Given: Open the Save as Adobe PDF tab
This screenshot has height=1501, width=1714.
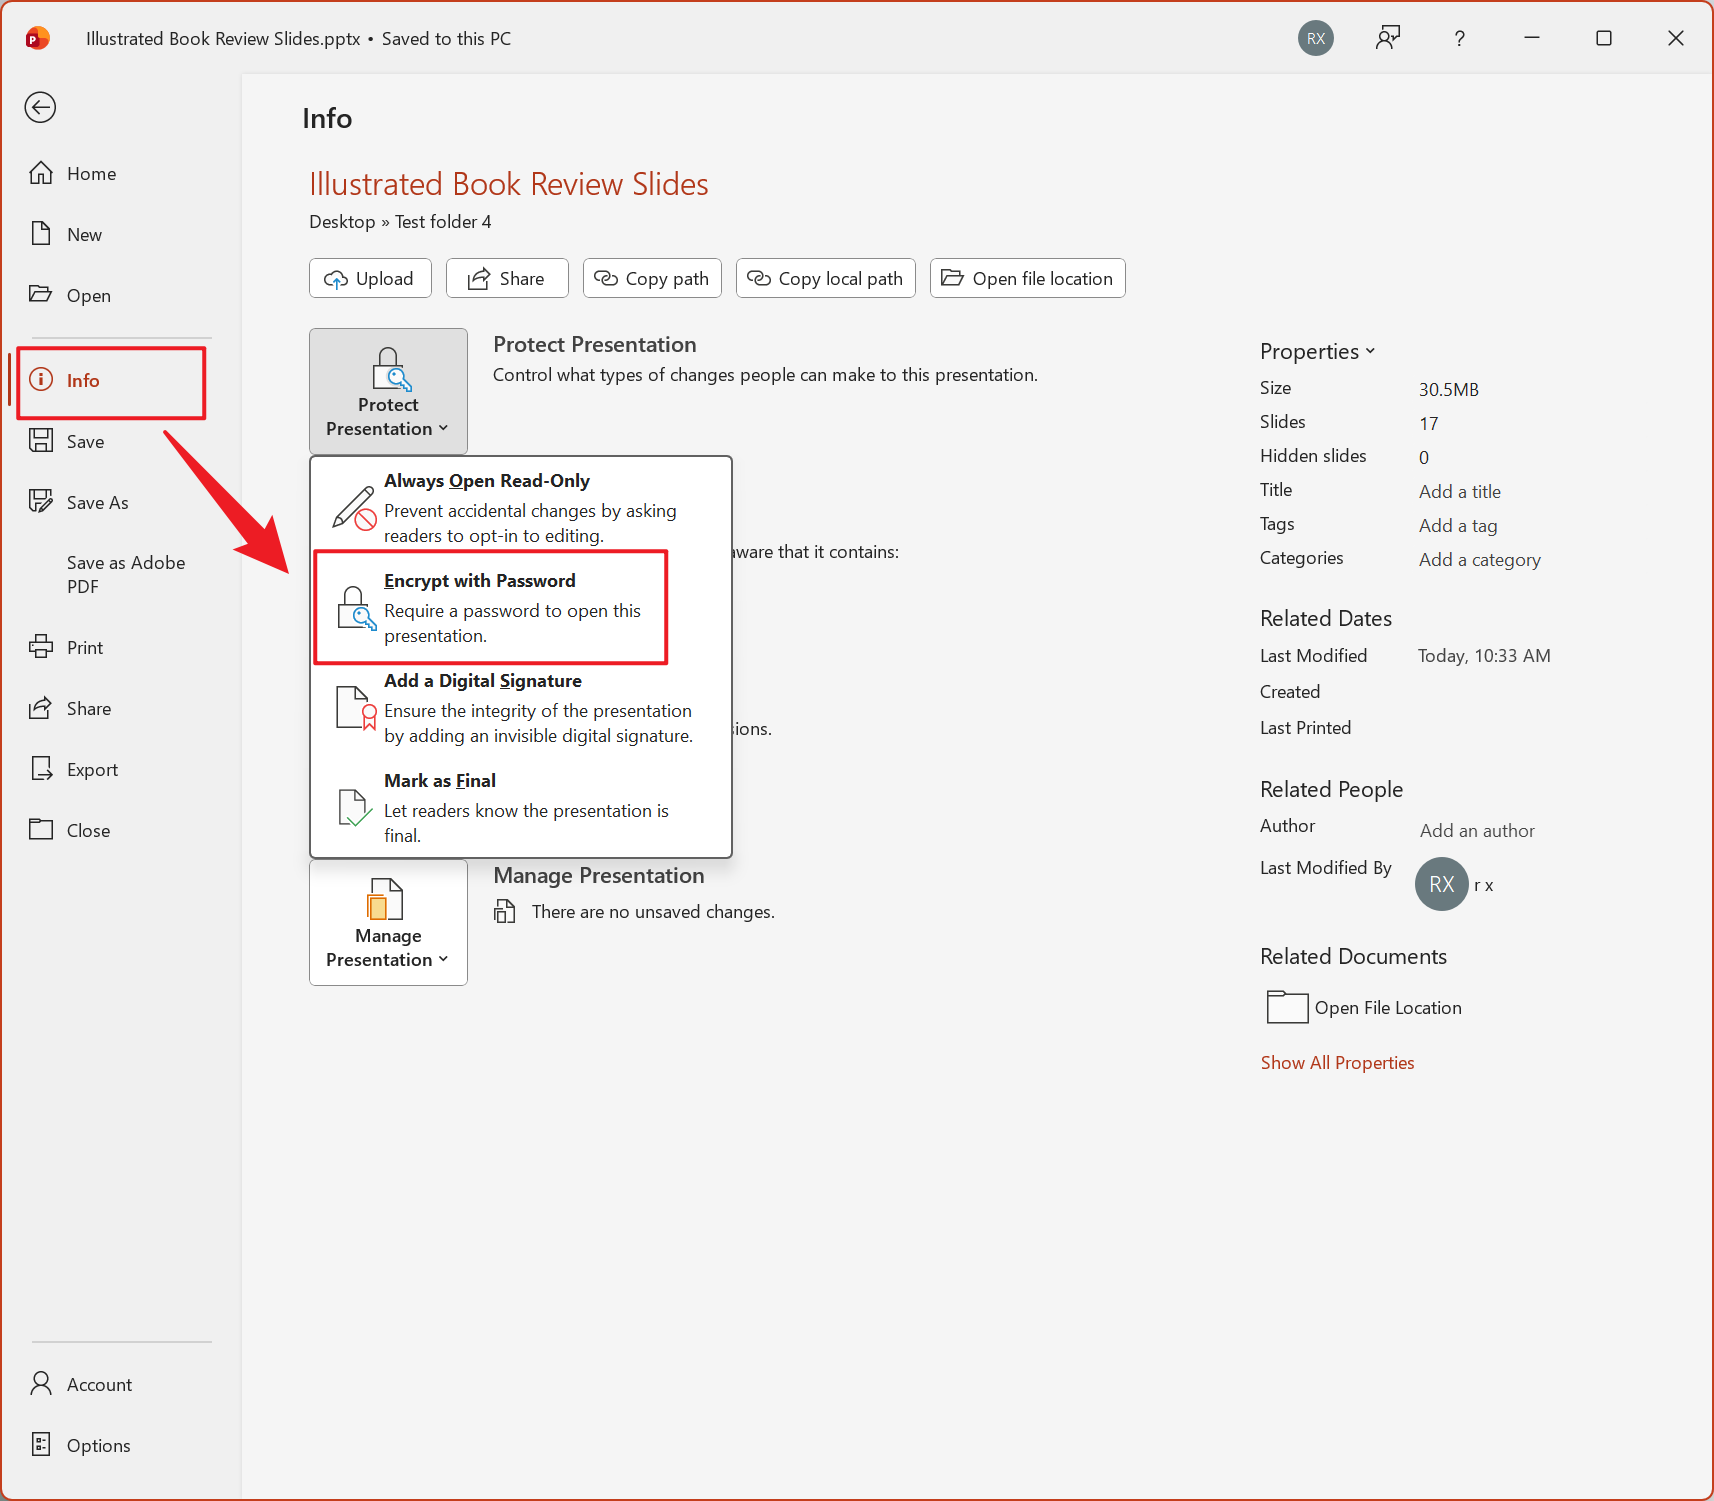Looking at the screenshot, I should (x=125, y=575).
